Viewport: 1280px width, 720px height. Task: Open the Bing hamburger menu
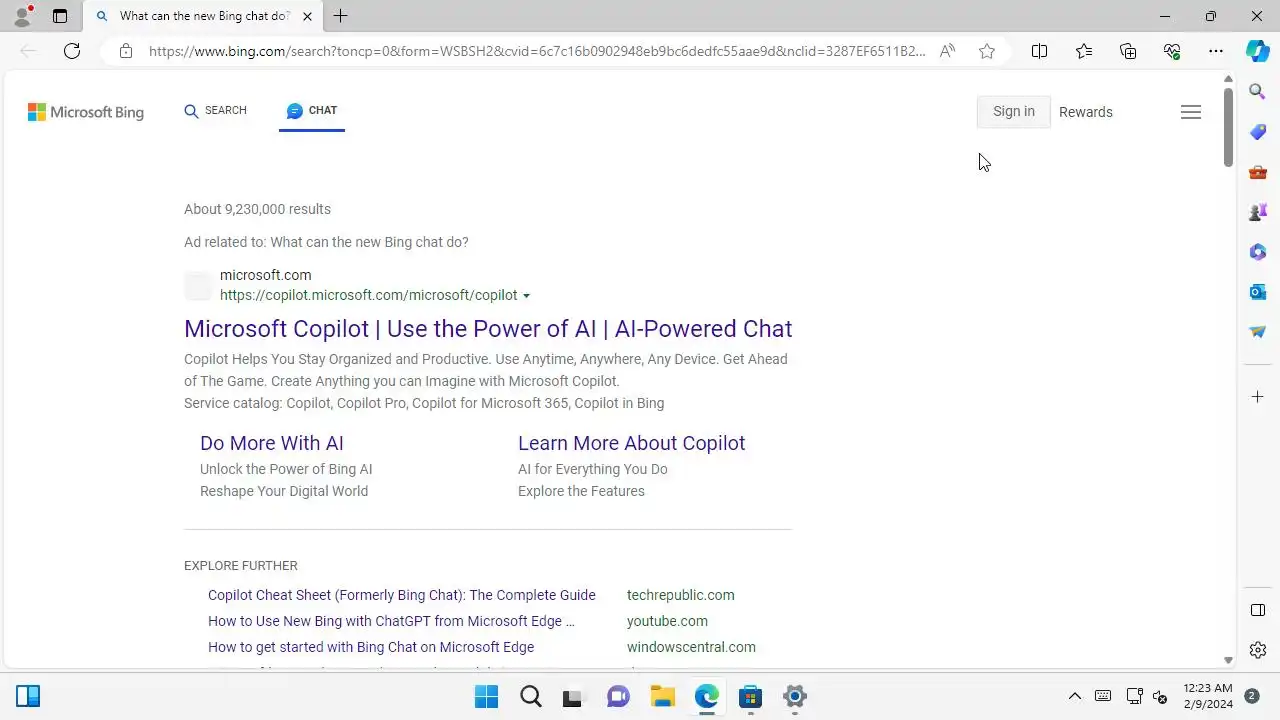(x=1191, y=112)
